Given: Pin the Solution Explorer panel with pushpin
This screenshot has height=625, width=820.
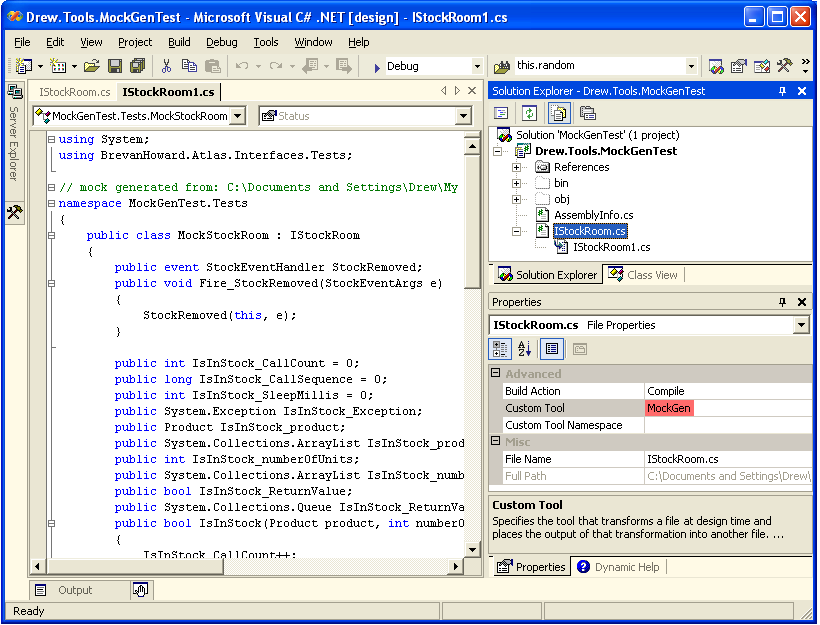Looking at the screenshot, I should (x=782, y=91).
